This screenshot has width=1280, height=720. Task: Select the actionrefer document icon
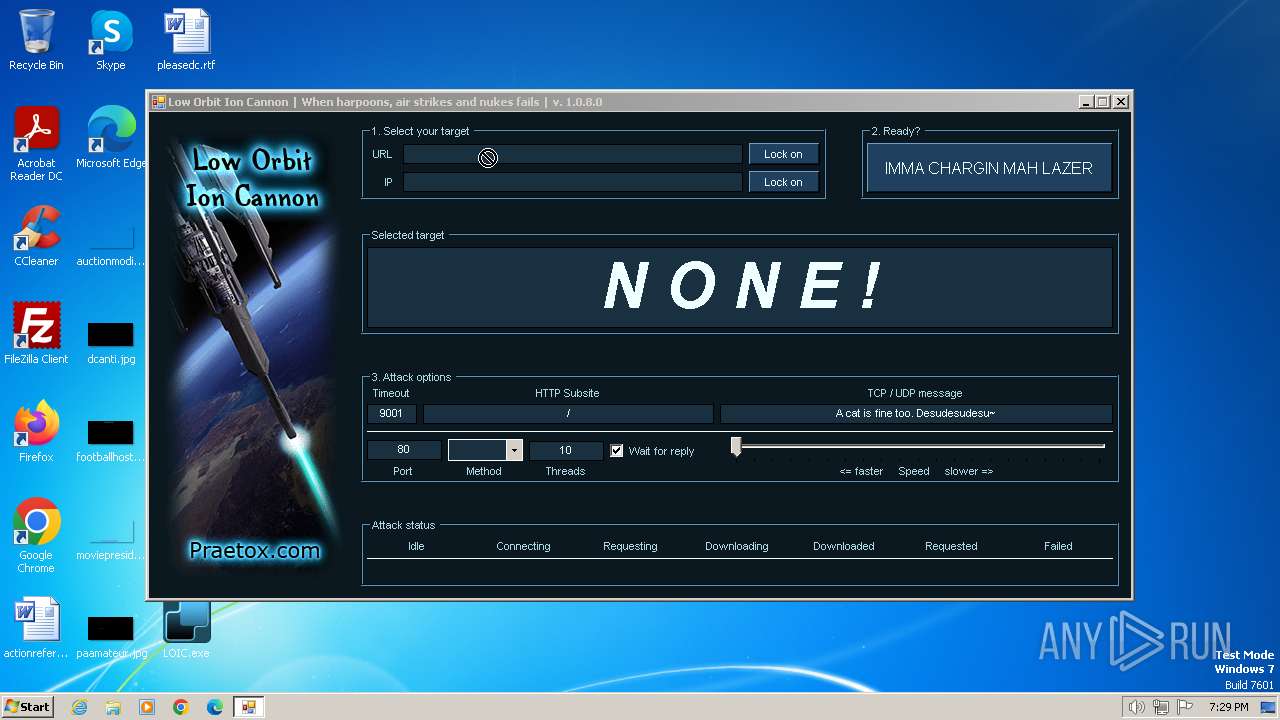36,628
